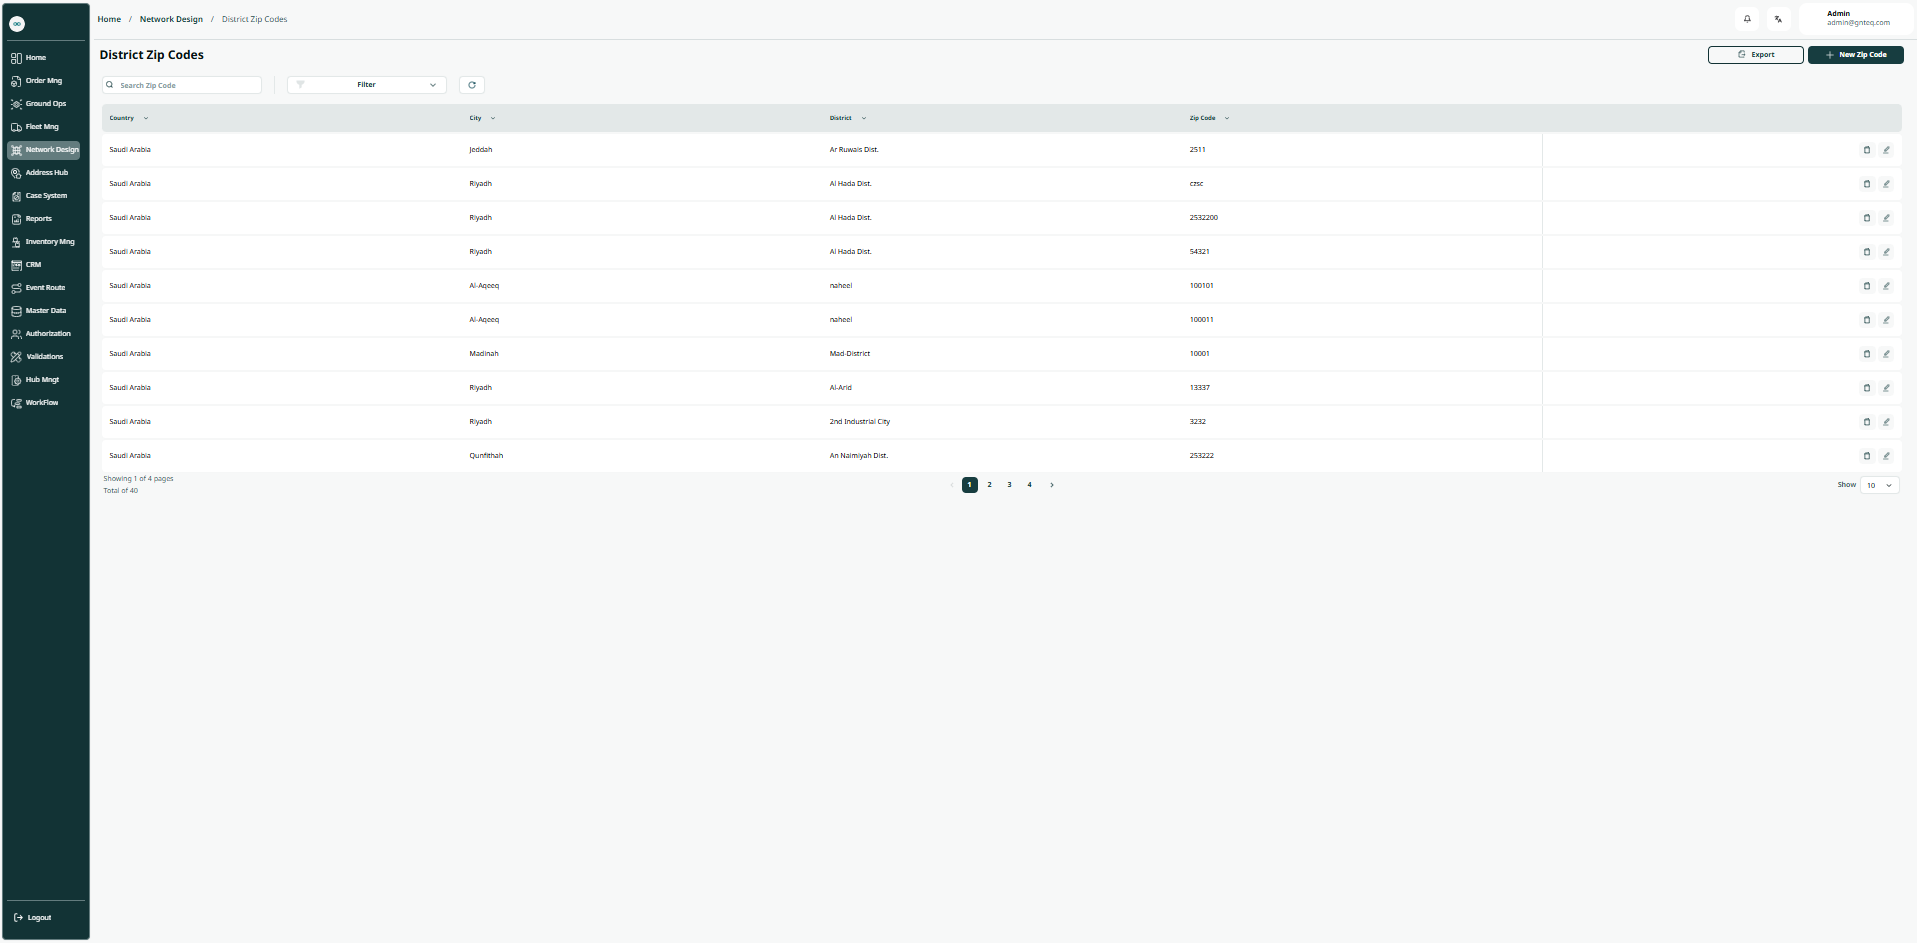Open Address Hub in the sidebar
Viewport: 1917px width, 943px height.
(46, 173)
